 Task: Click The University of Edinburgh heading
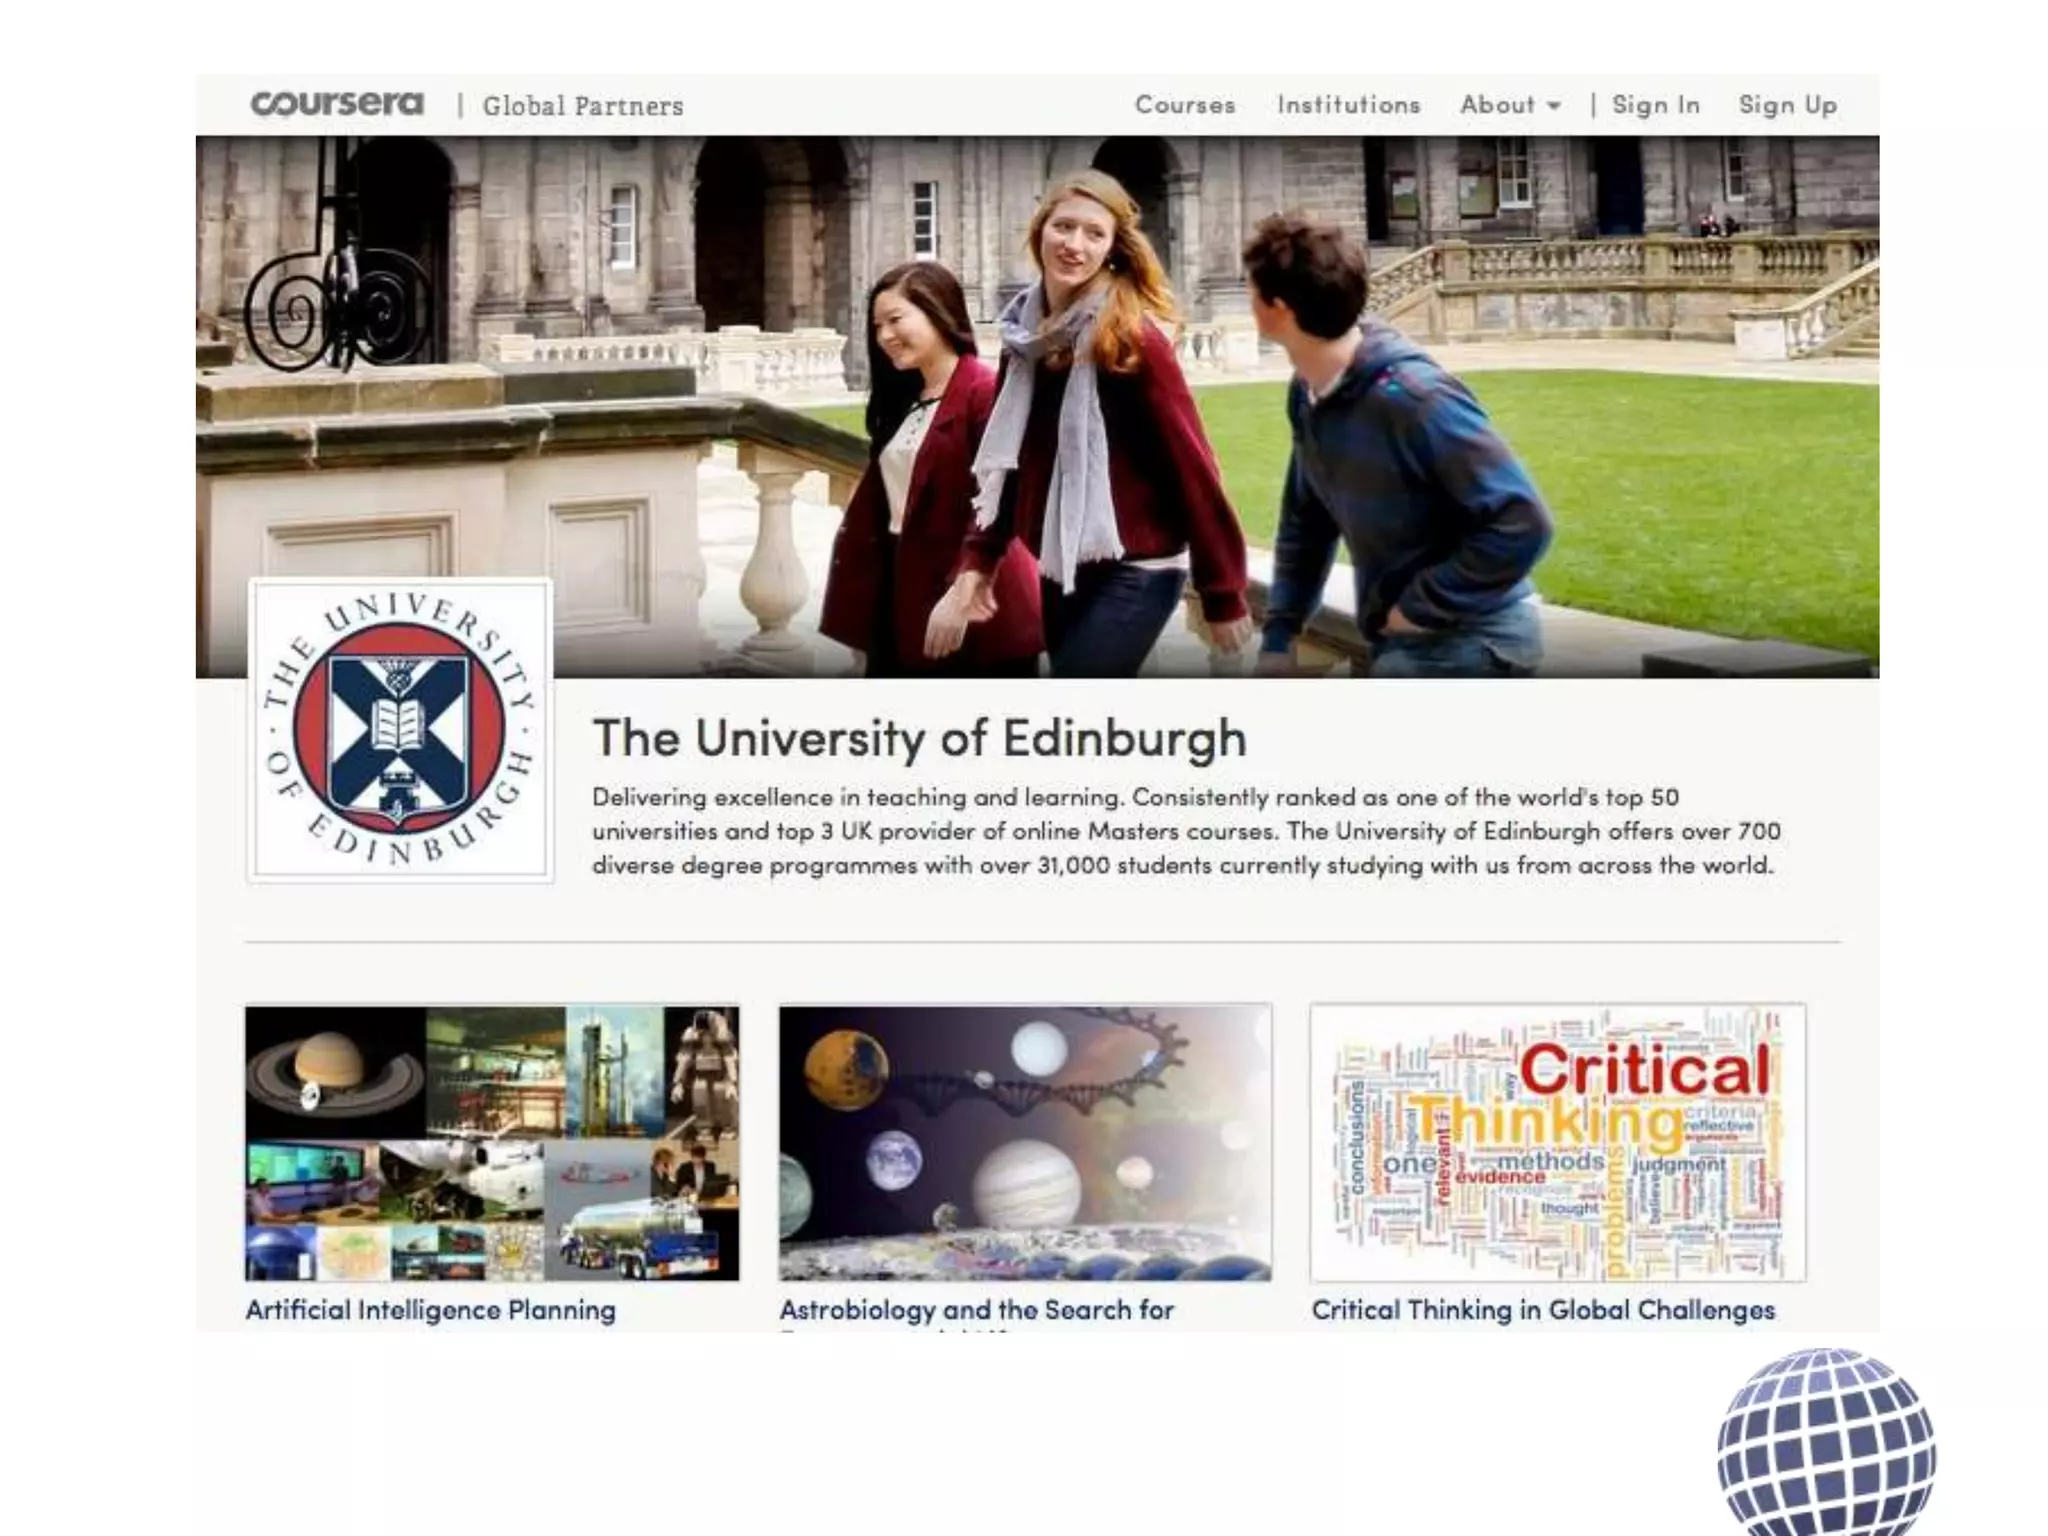click(919, 738)
